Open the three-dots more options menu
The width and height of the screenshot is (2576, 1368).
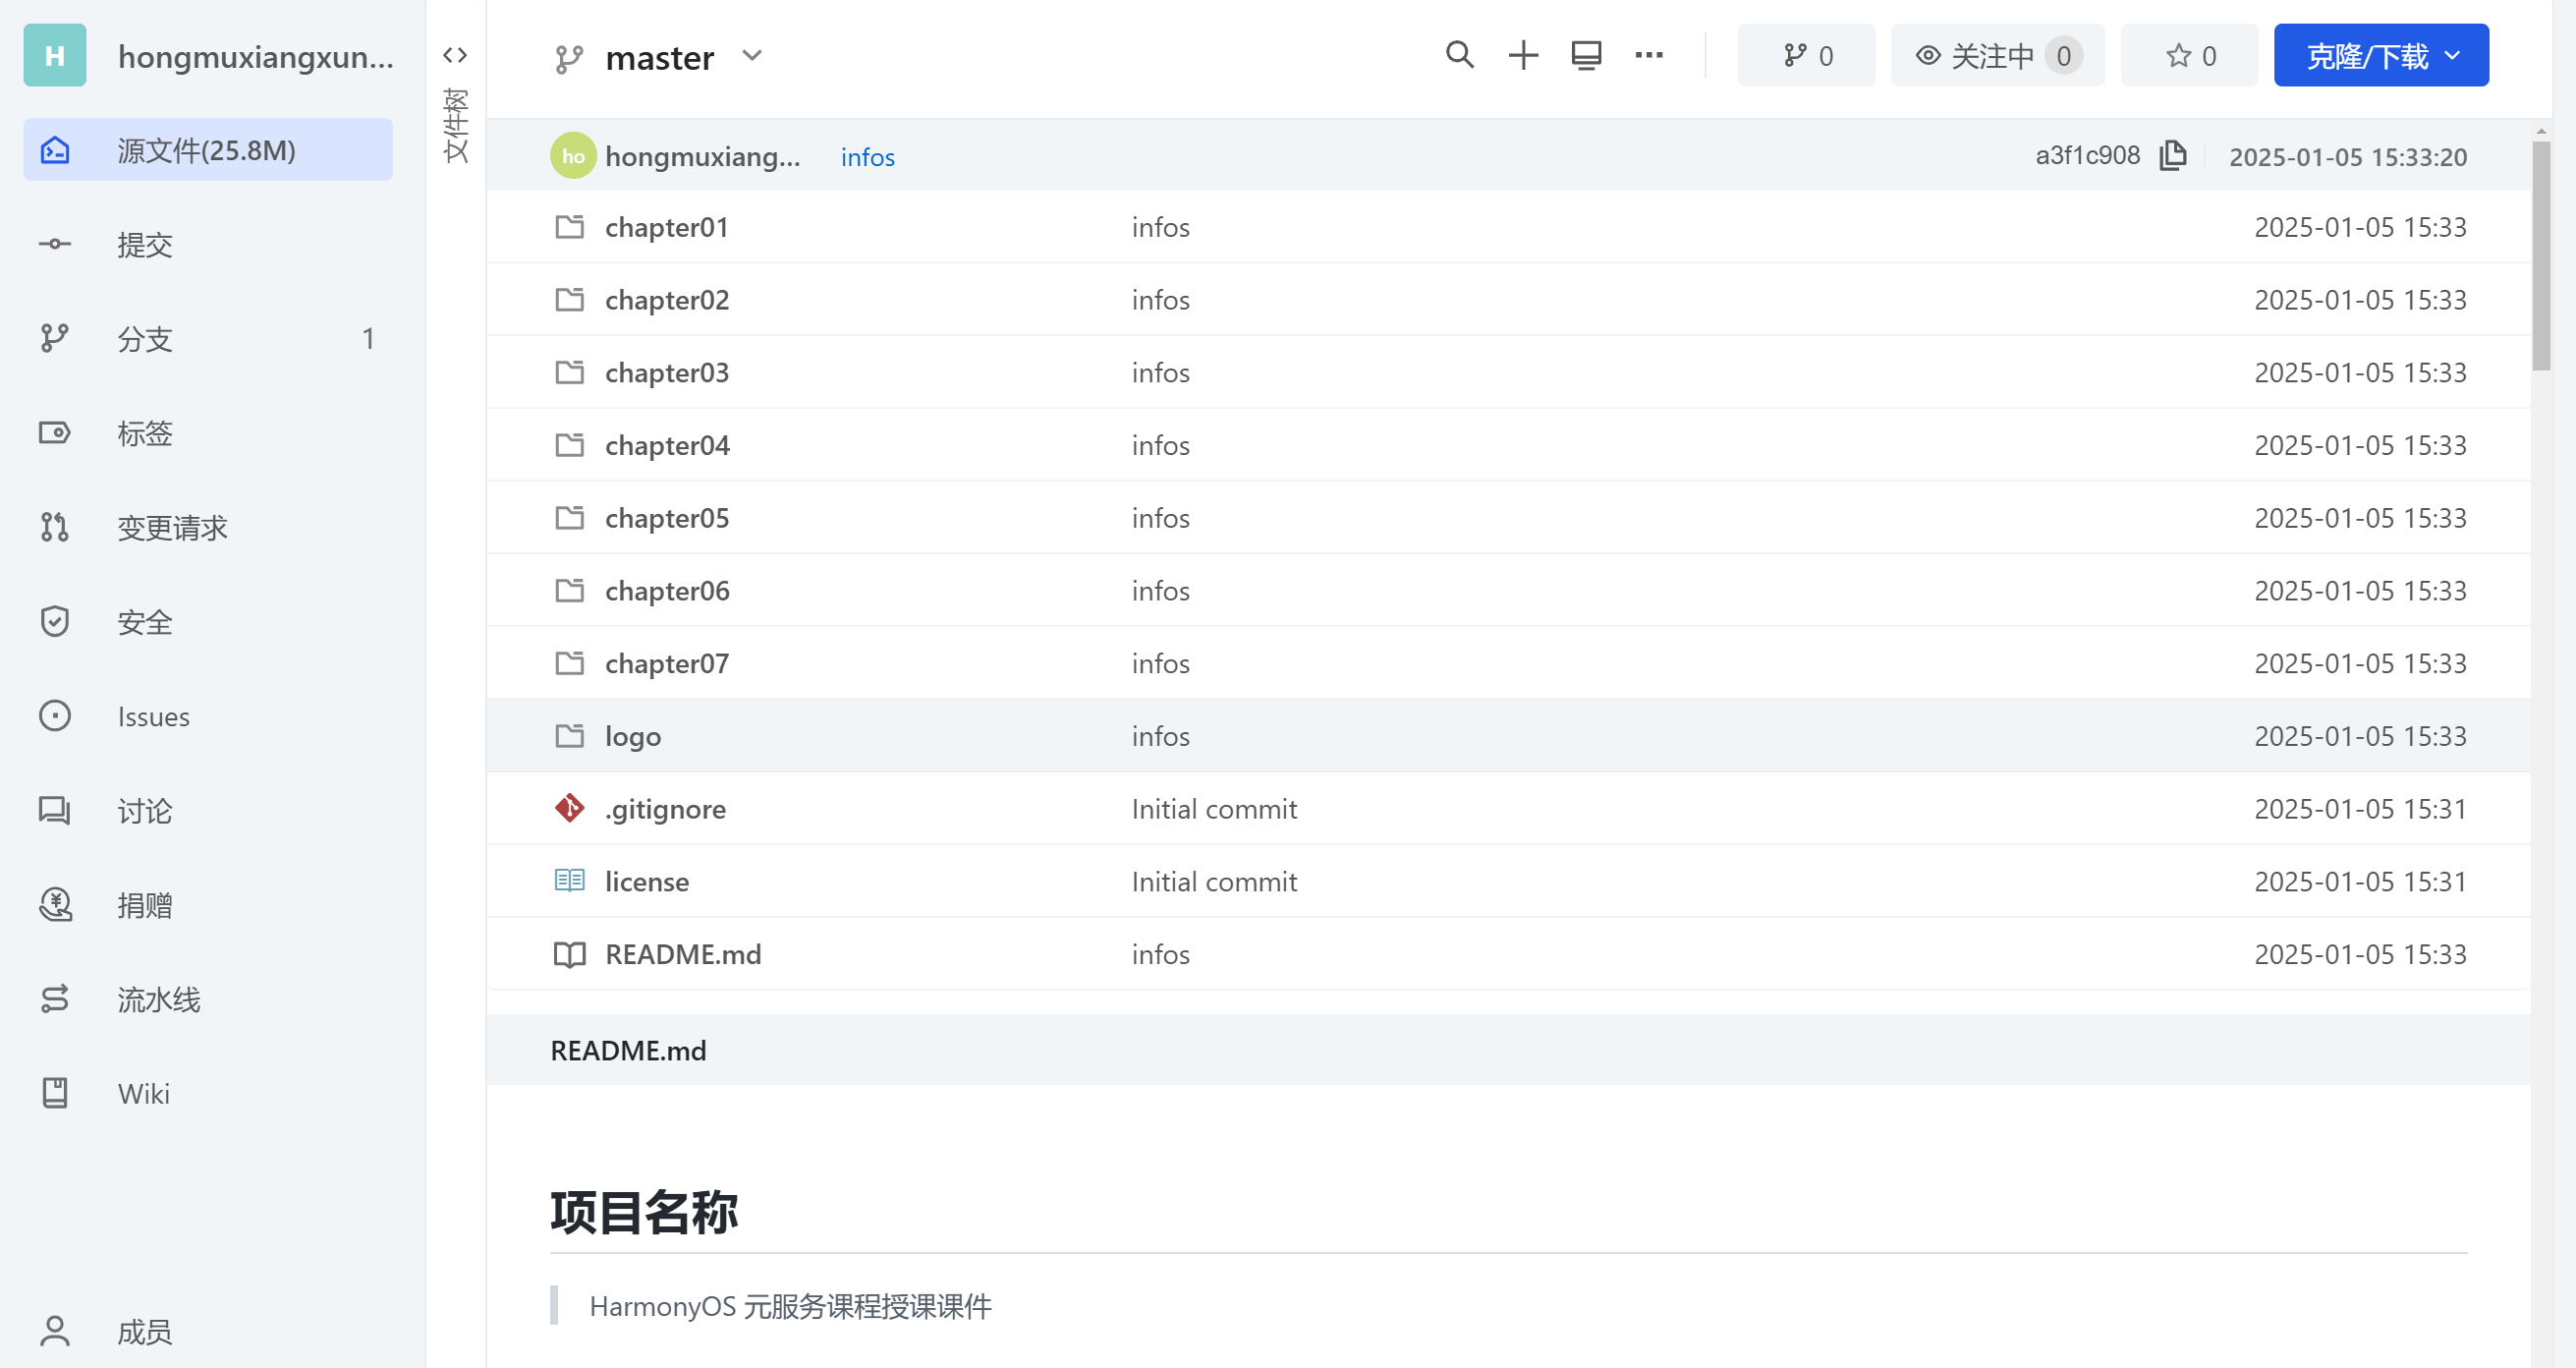[x=1648, y=55]
